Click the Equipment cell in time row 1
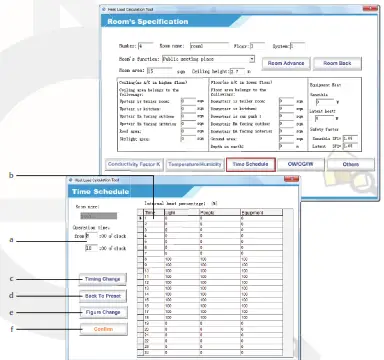 tap(262, 218)
